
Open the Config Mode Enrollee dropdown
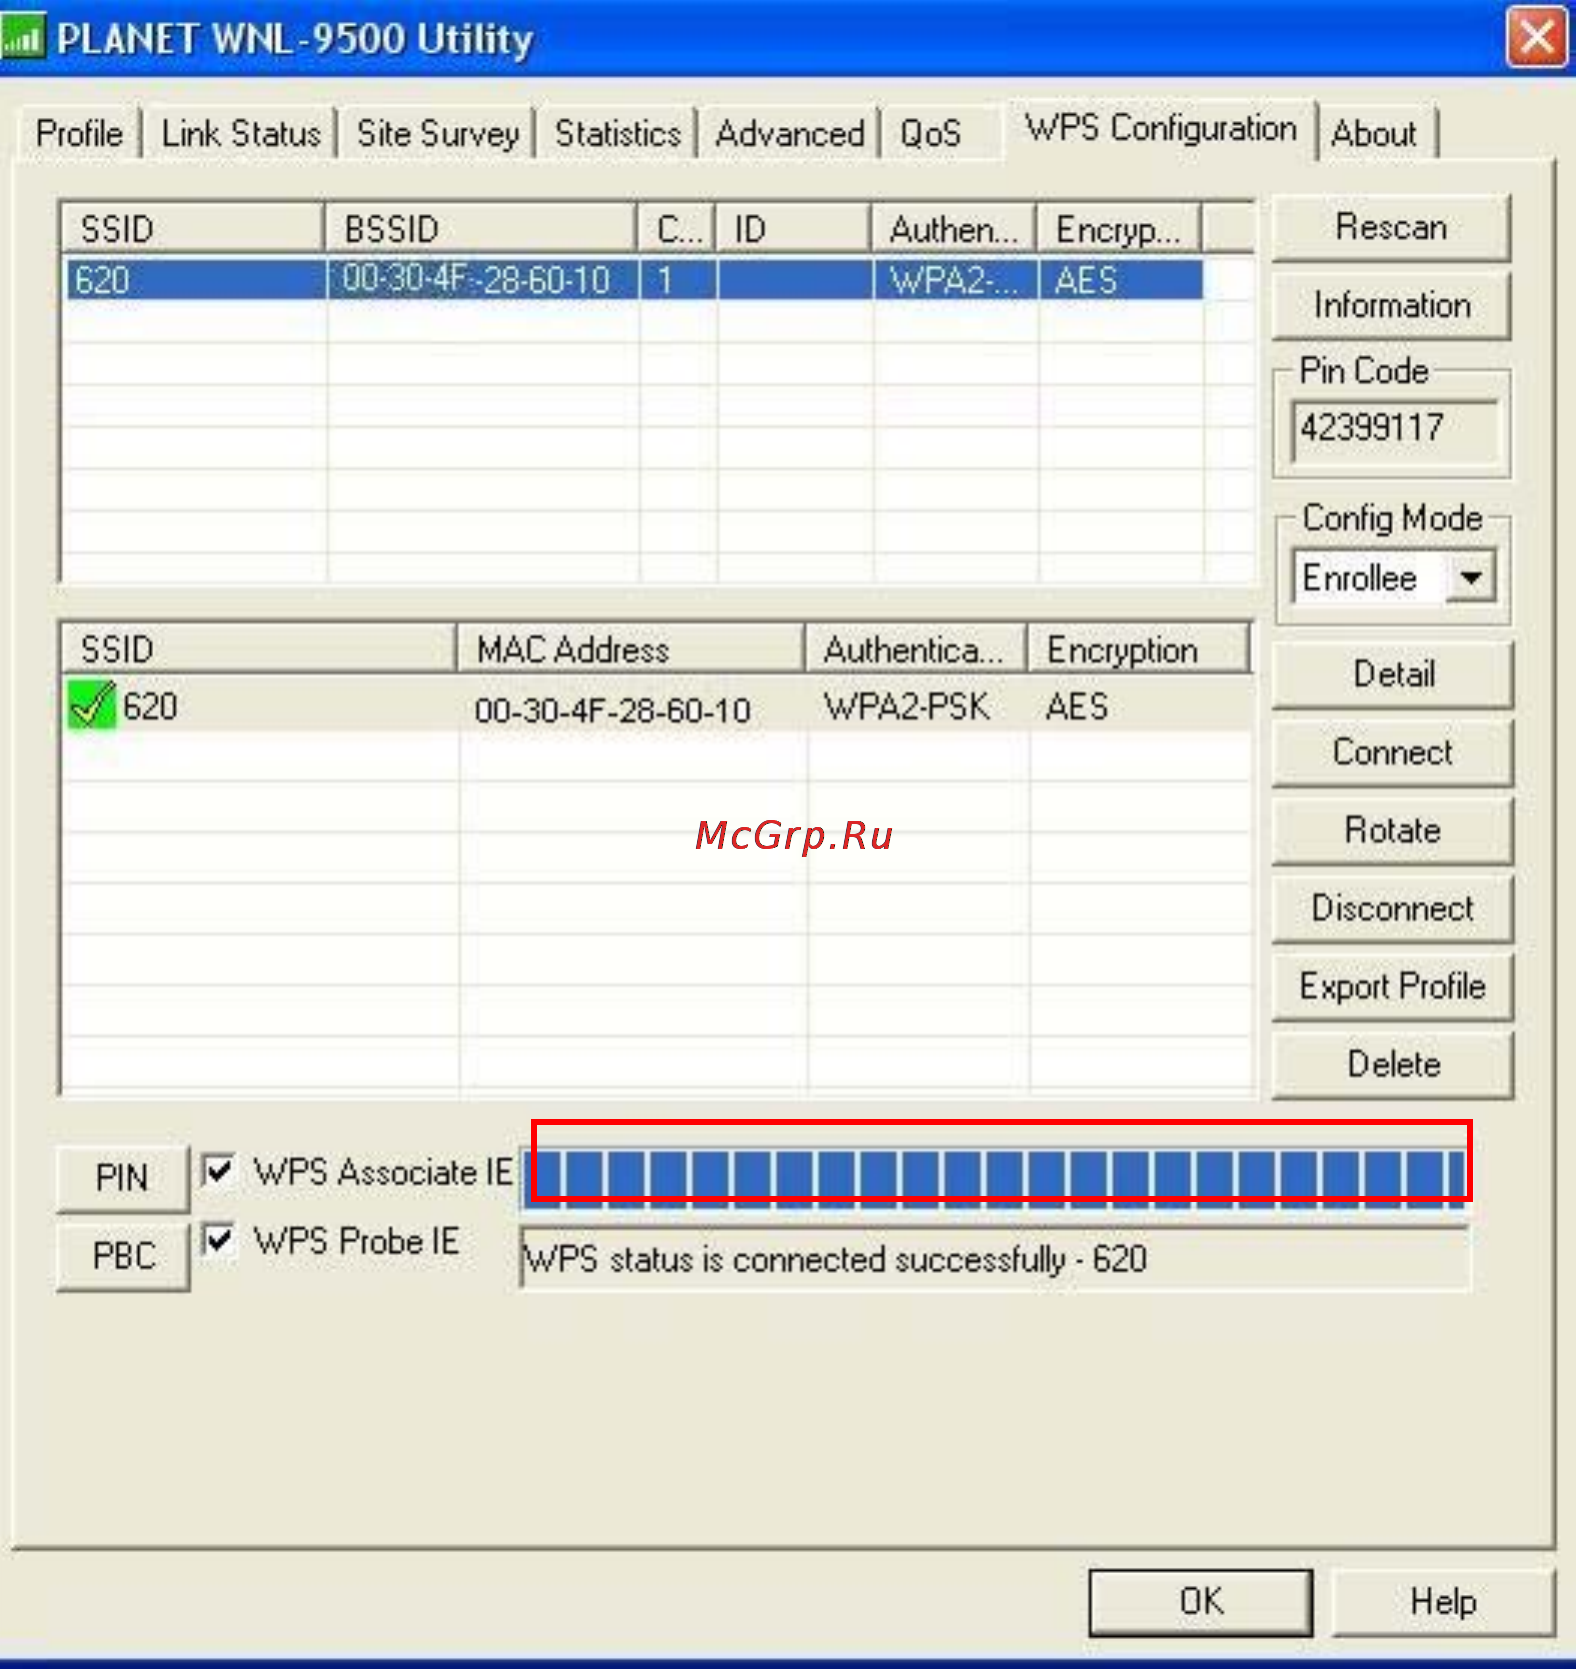pyautogui.click(x=1471, y=577)
